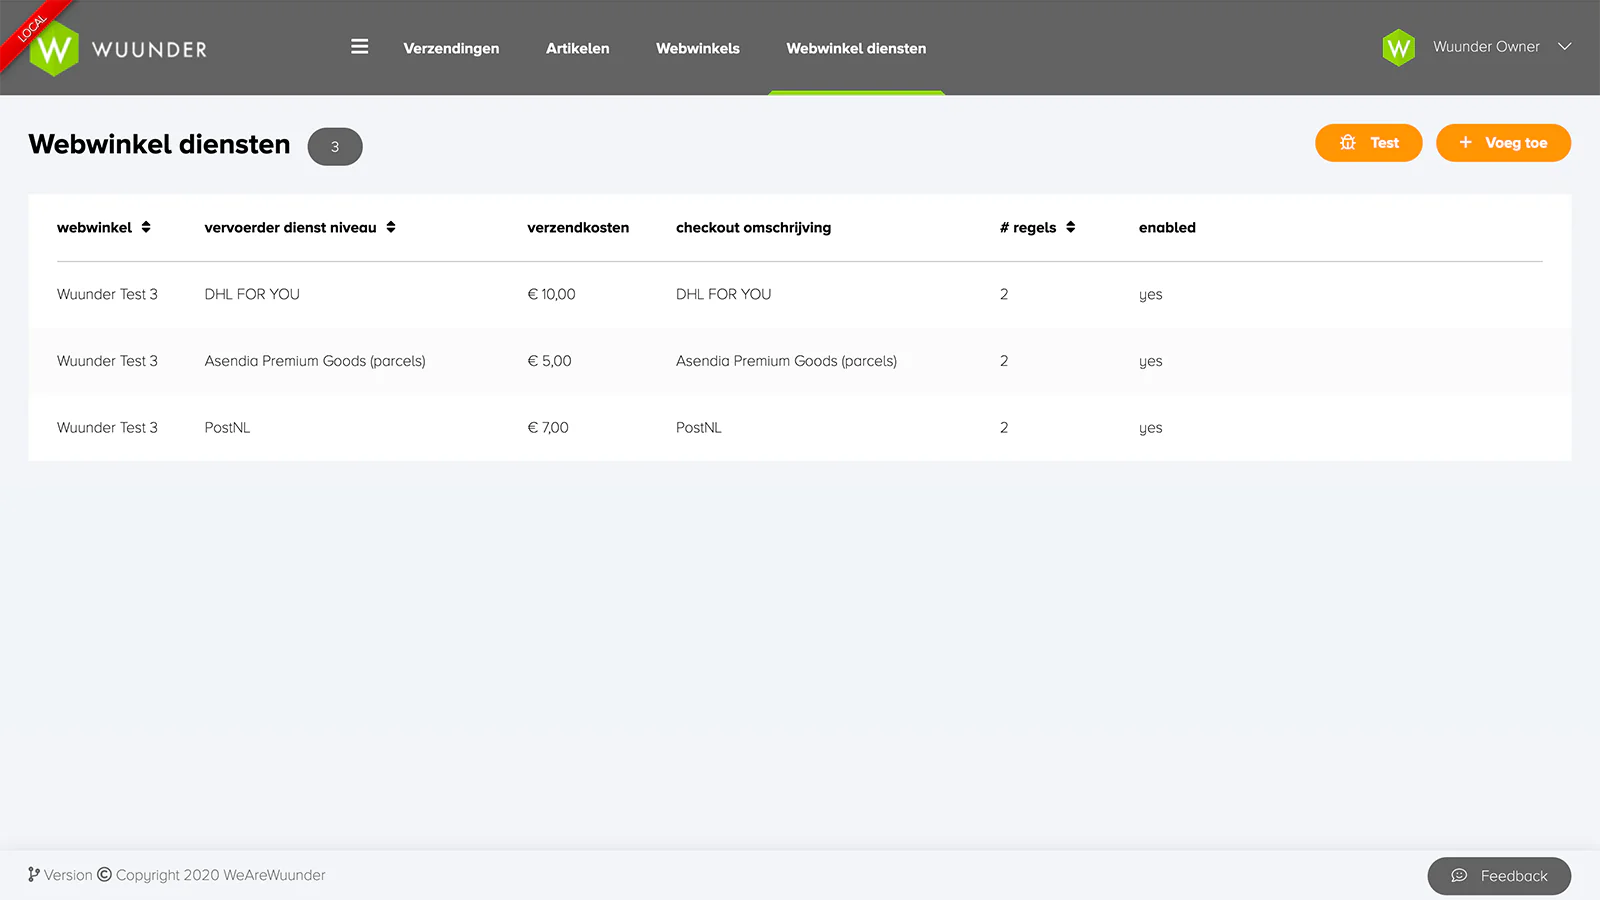This screenshot has width=1600, height=900.
Task: Click the Wuunder logo in the header
Action: point(119,48)
